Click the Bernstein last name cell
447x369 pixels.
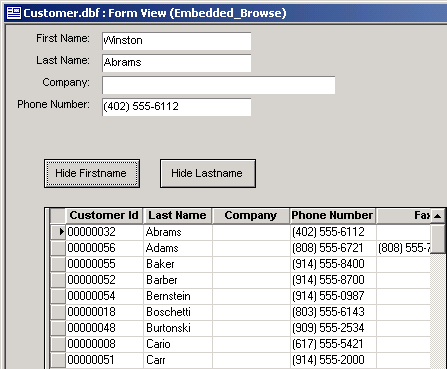pos(178,296)
